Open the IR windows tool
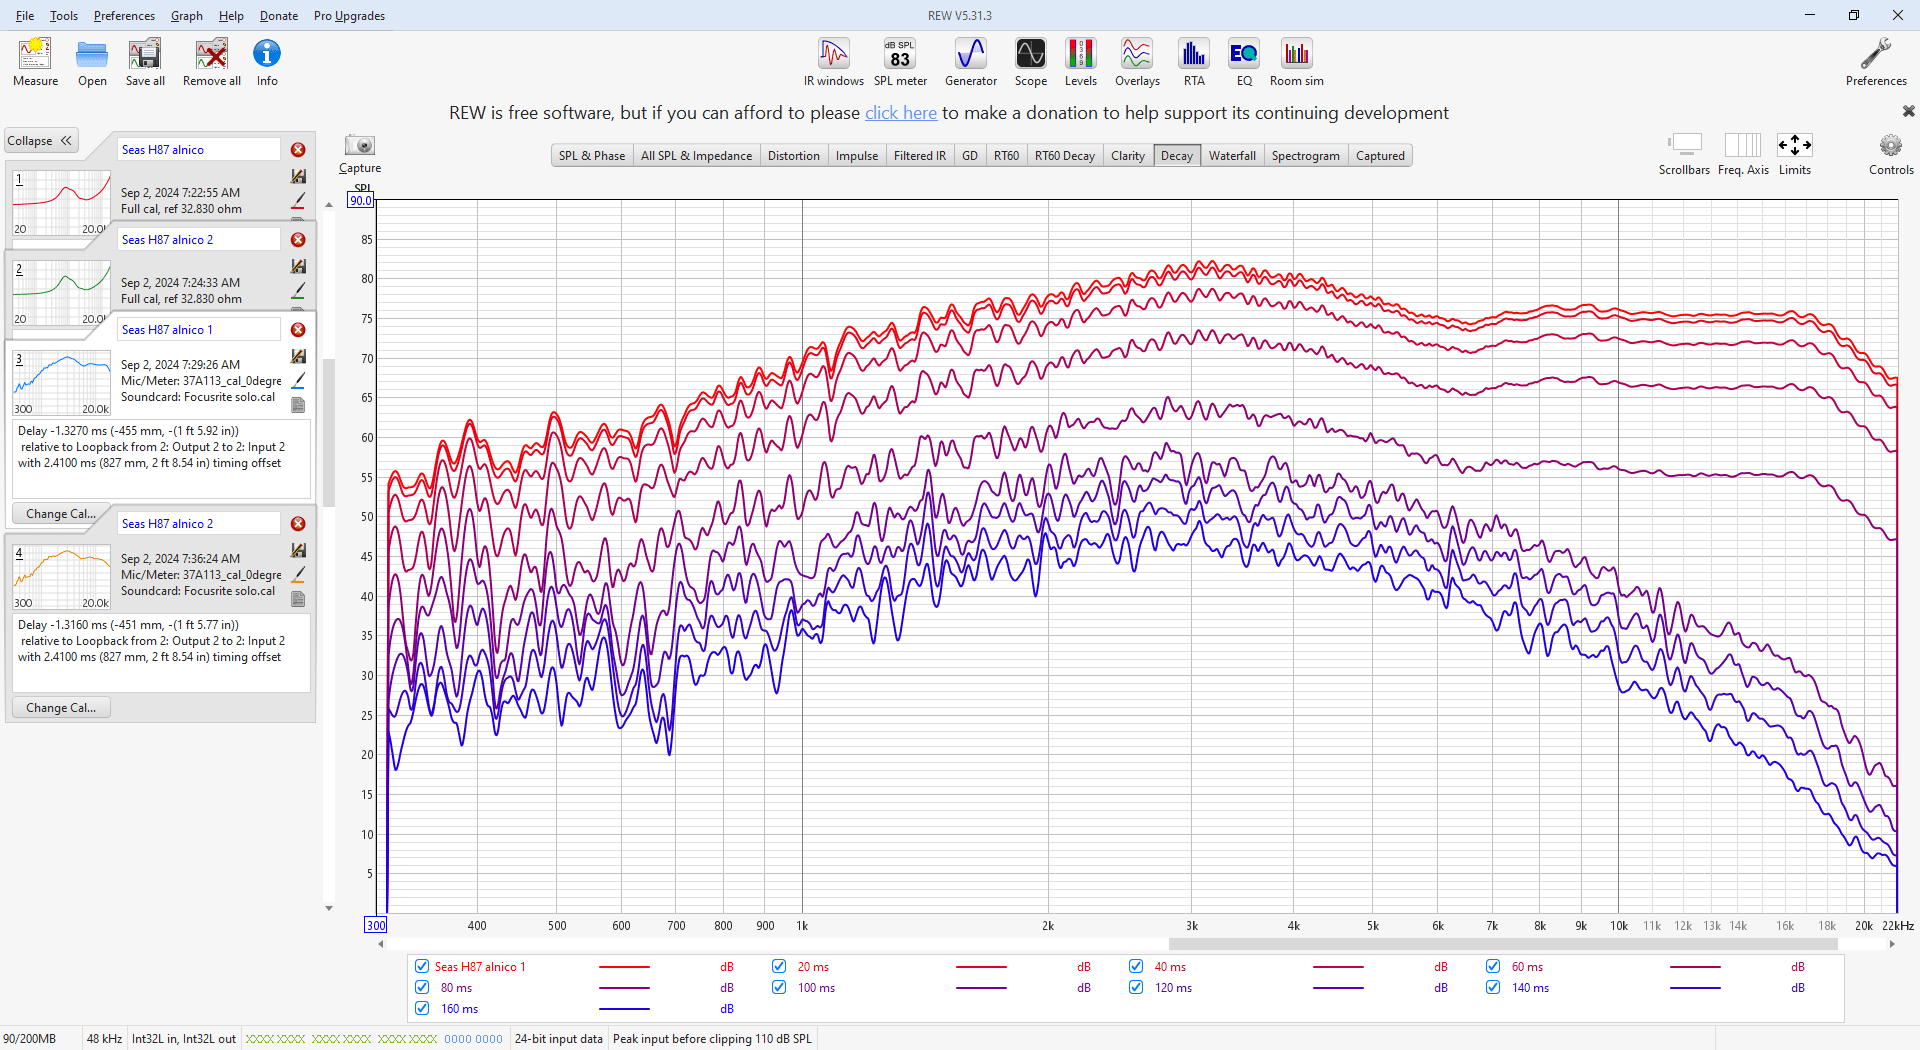The image size is (1920, 1050). [x=833, y=62]
